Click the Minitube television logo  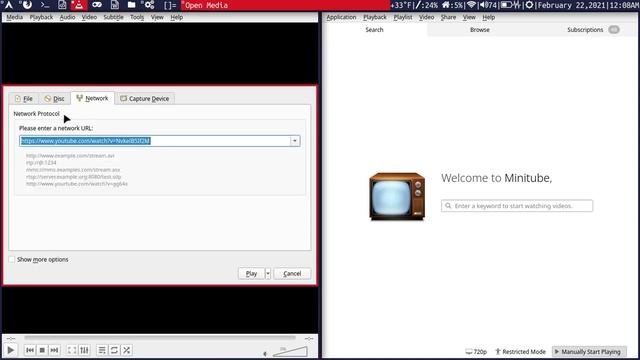(x=397, y=196)
